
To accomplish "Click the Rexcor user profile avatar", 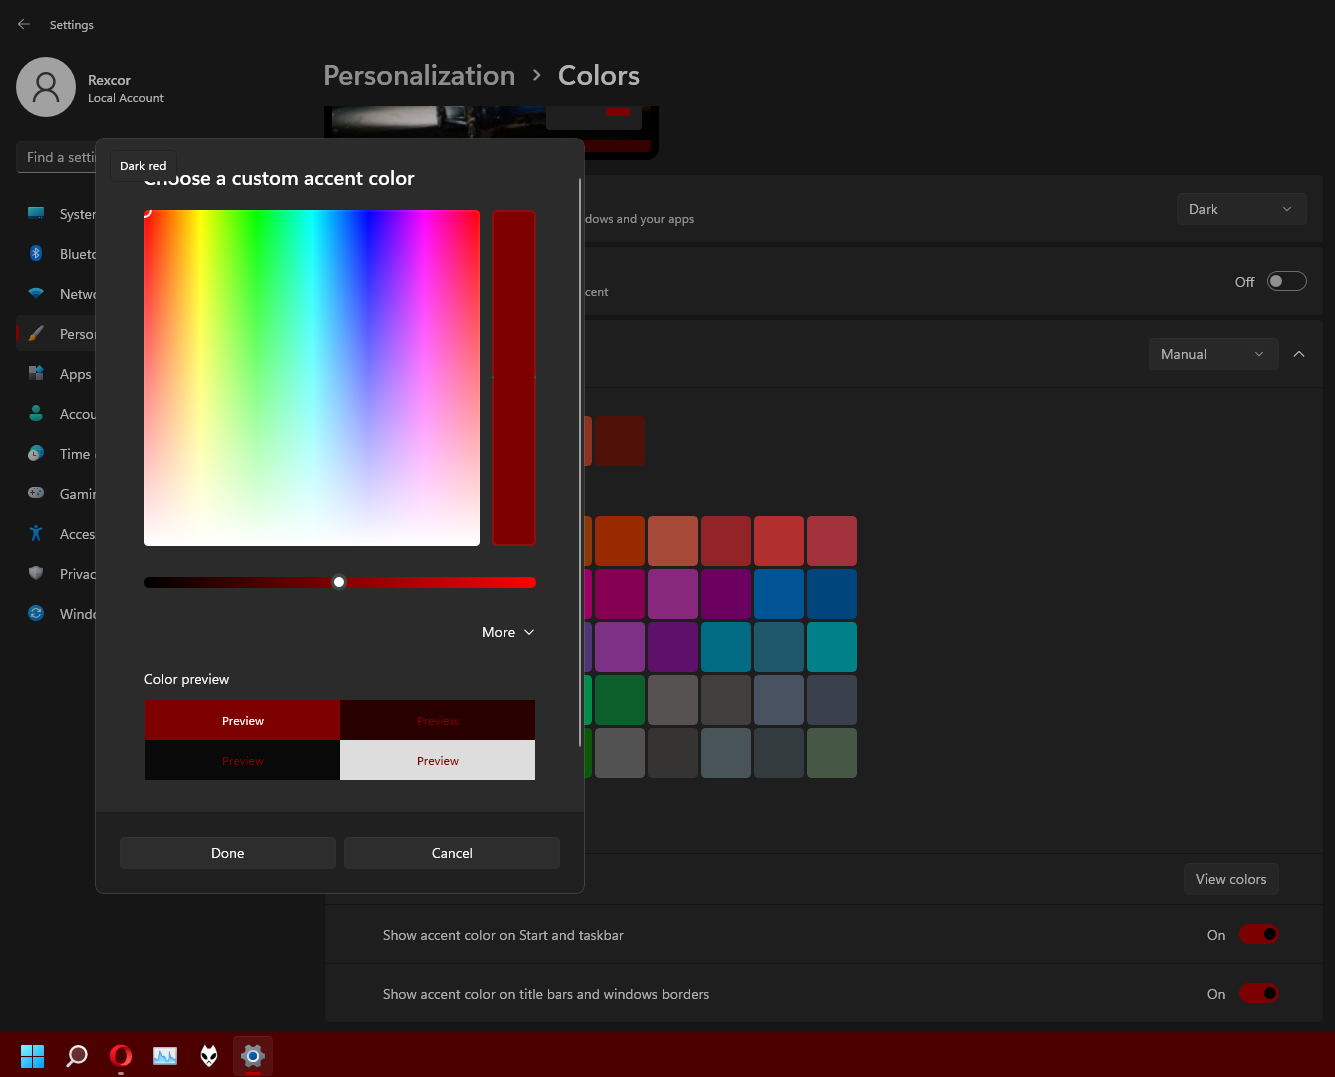I will [46, 87].
